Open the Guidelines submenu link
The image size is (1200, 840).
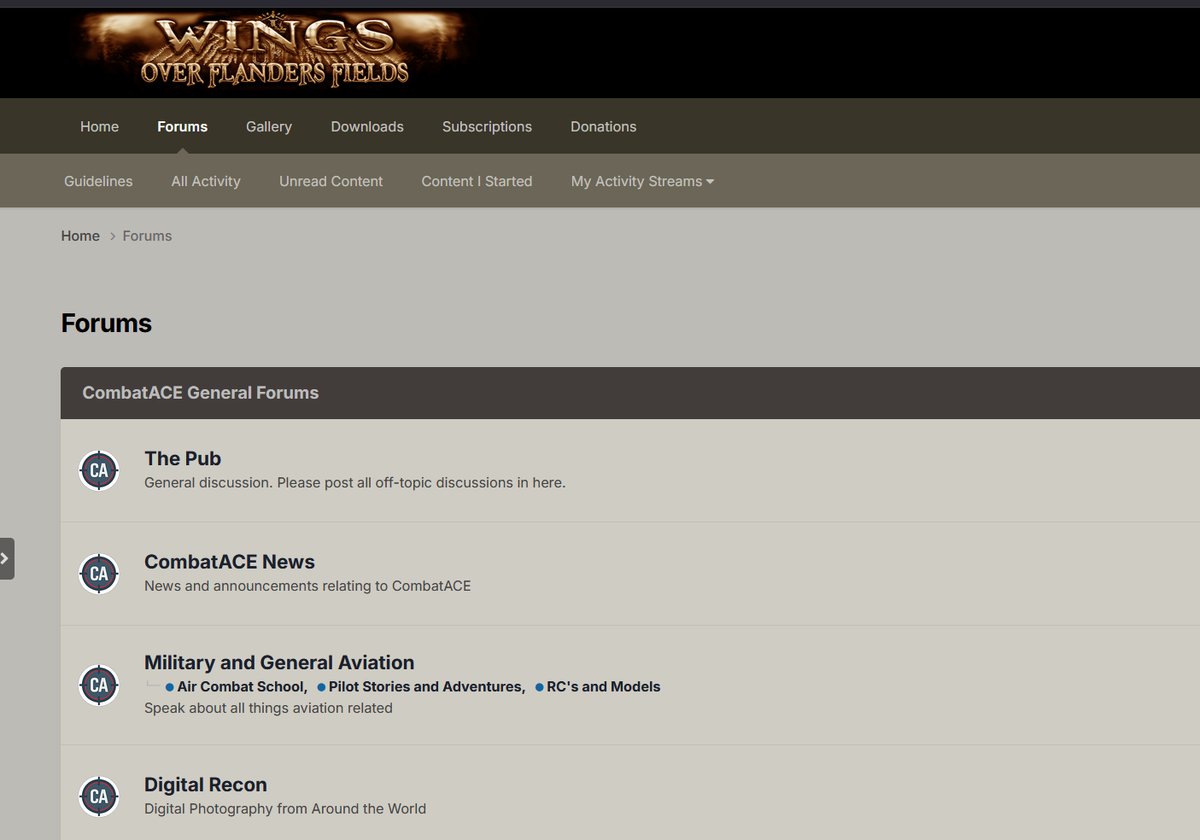[98, 181]
